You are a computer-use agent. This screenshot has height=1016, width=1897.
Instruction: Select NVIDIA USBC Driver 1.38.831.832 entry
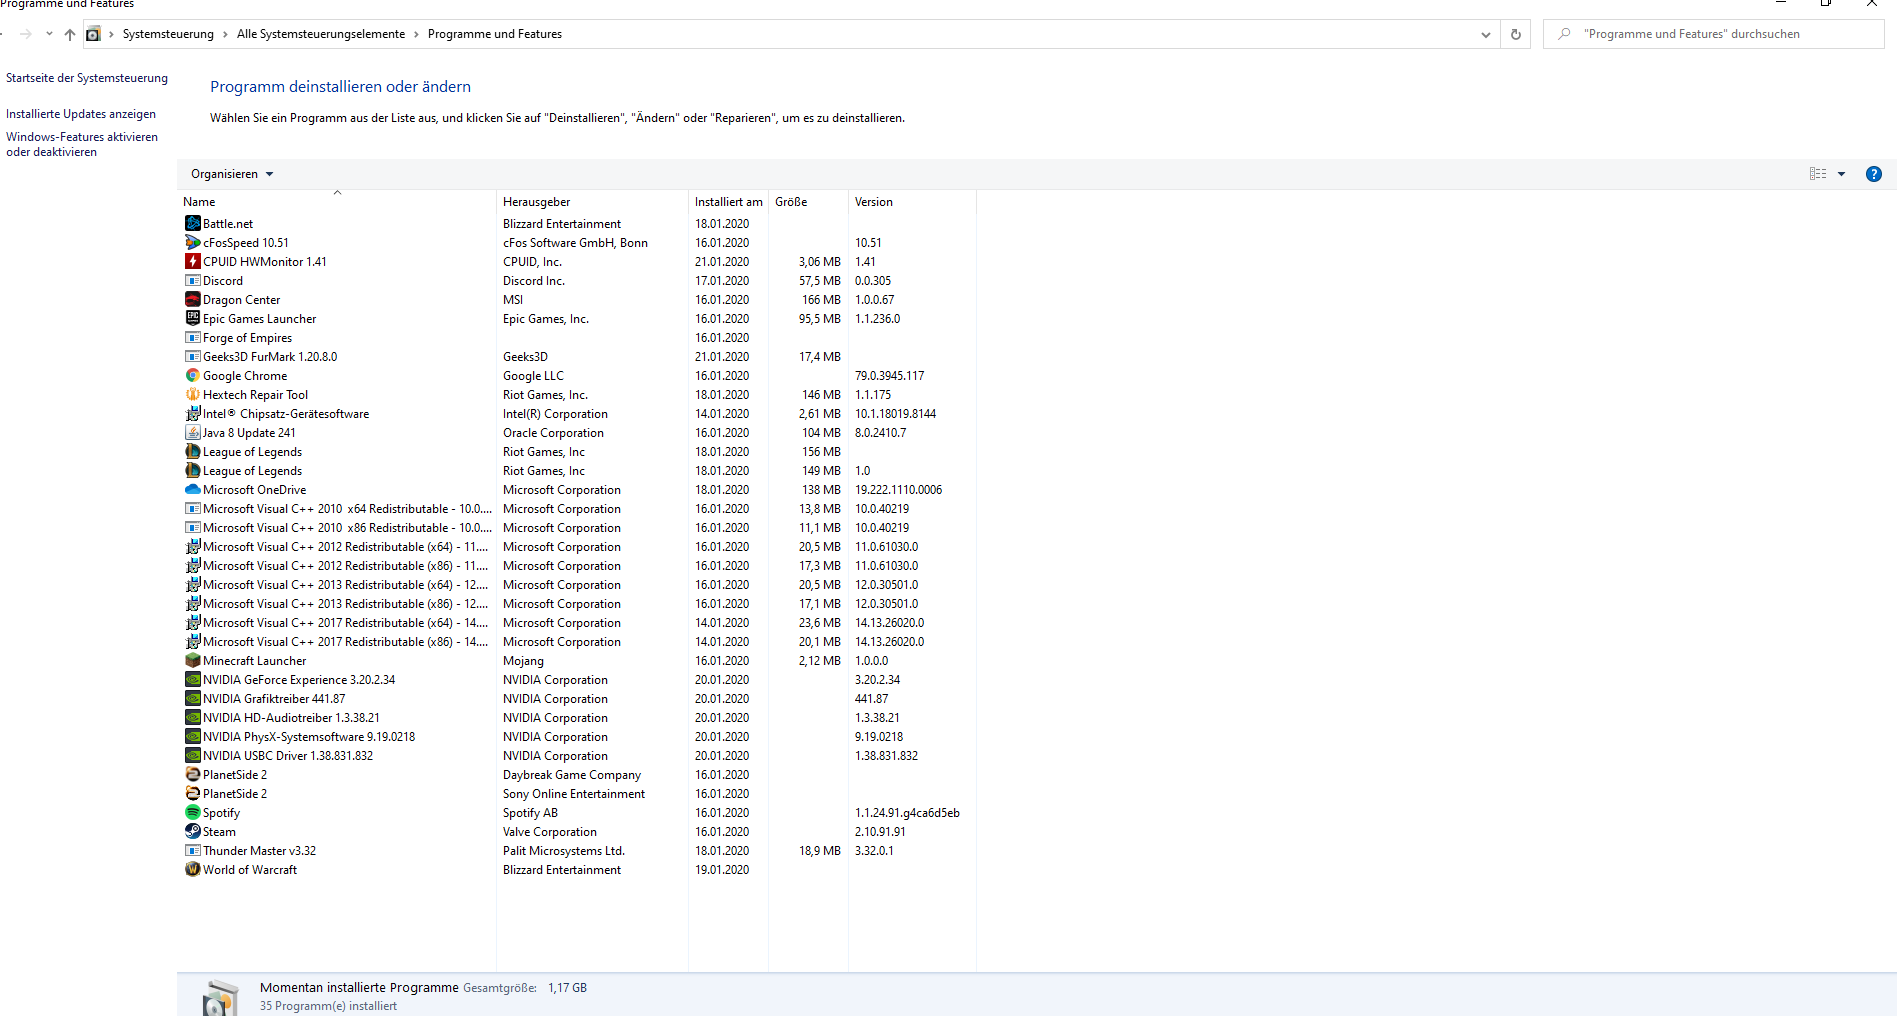click(578, 755)
